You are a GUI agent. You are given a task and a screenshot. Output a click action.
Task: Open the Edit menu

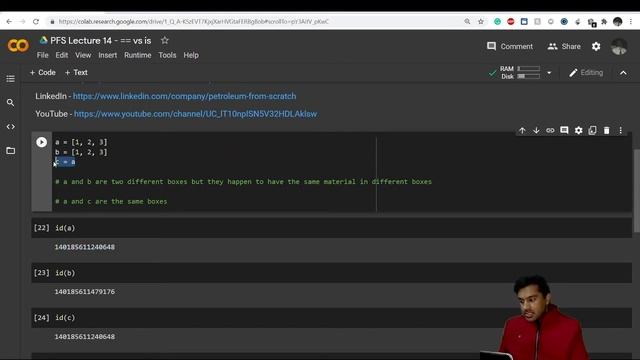62,55
